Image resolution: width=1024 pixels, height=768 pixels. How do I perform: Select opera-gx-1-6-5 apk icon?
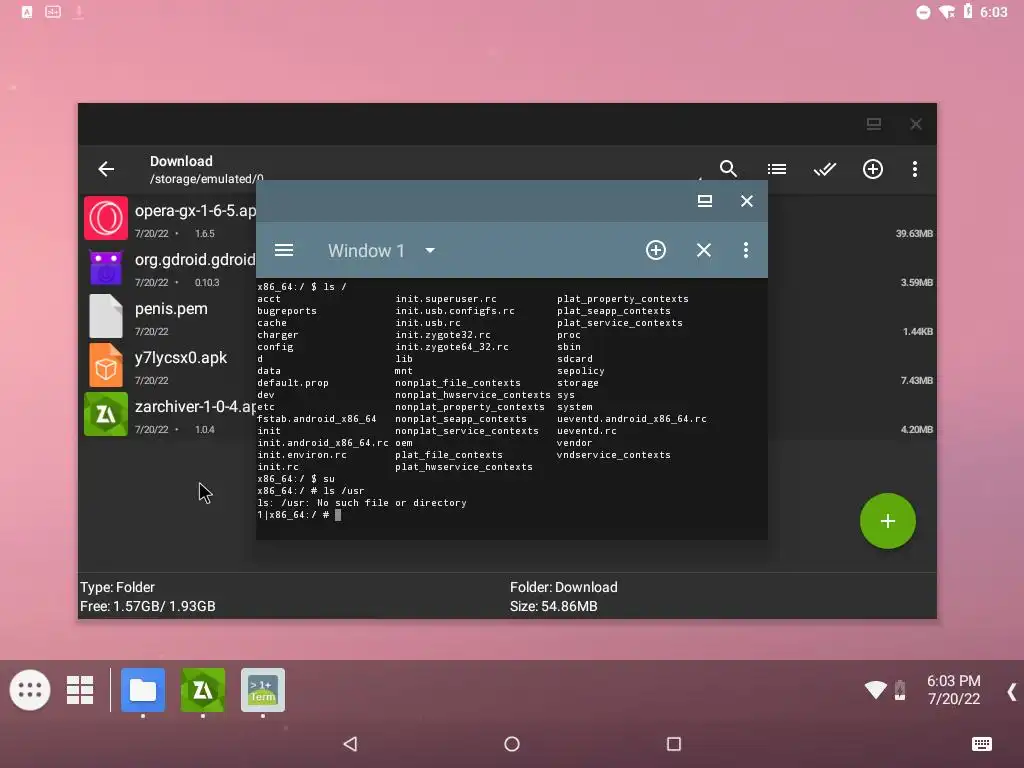tap(106, 218)
